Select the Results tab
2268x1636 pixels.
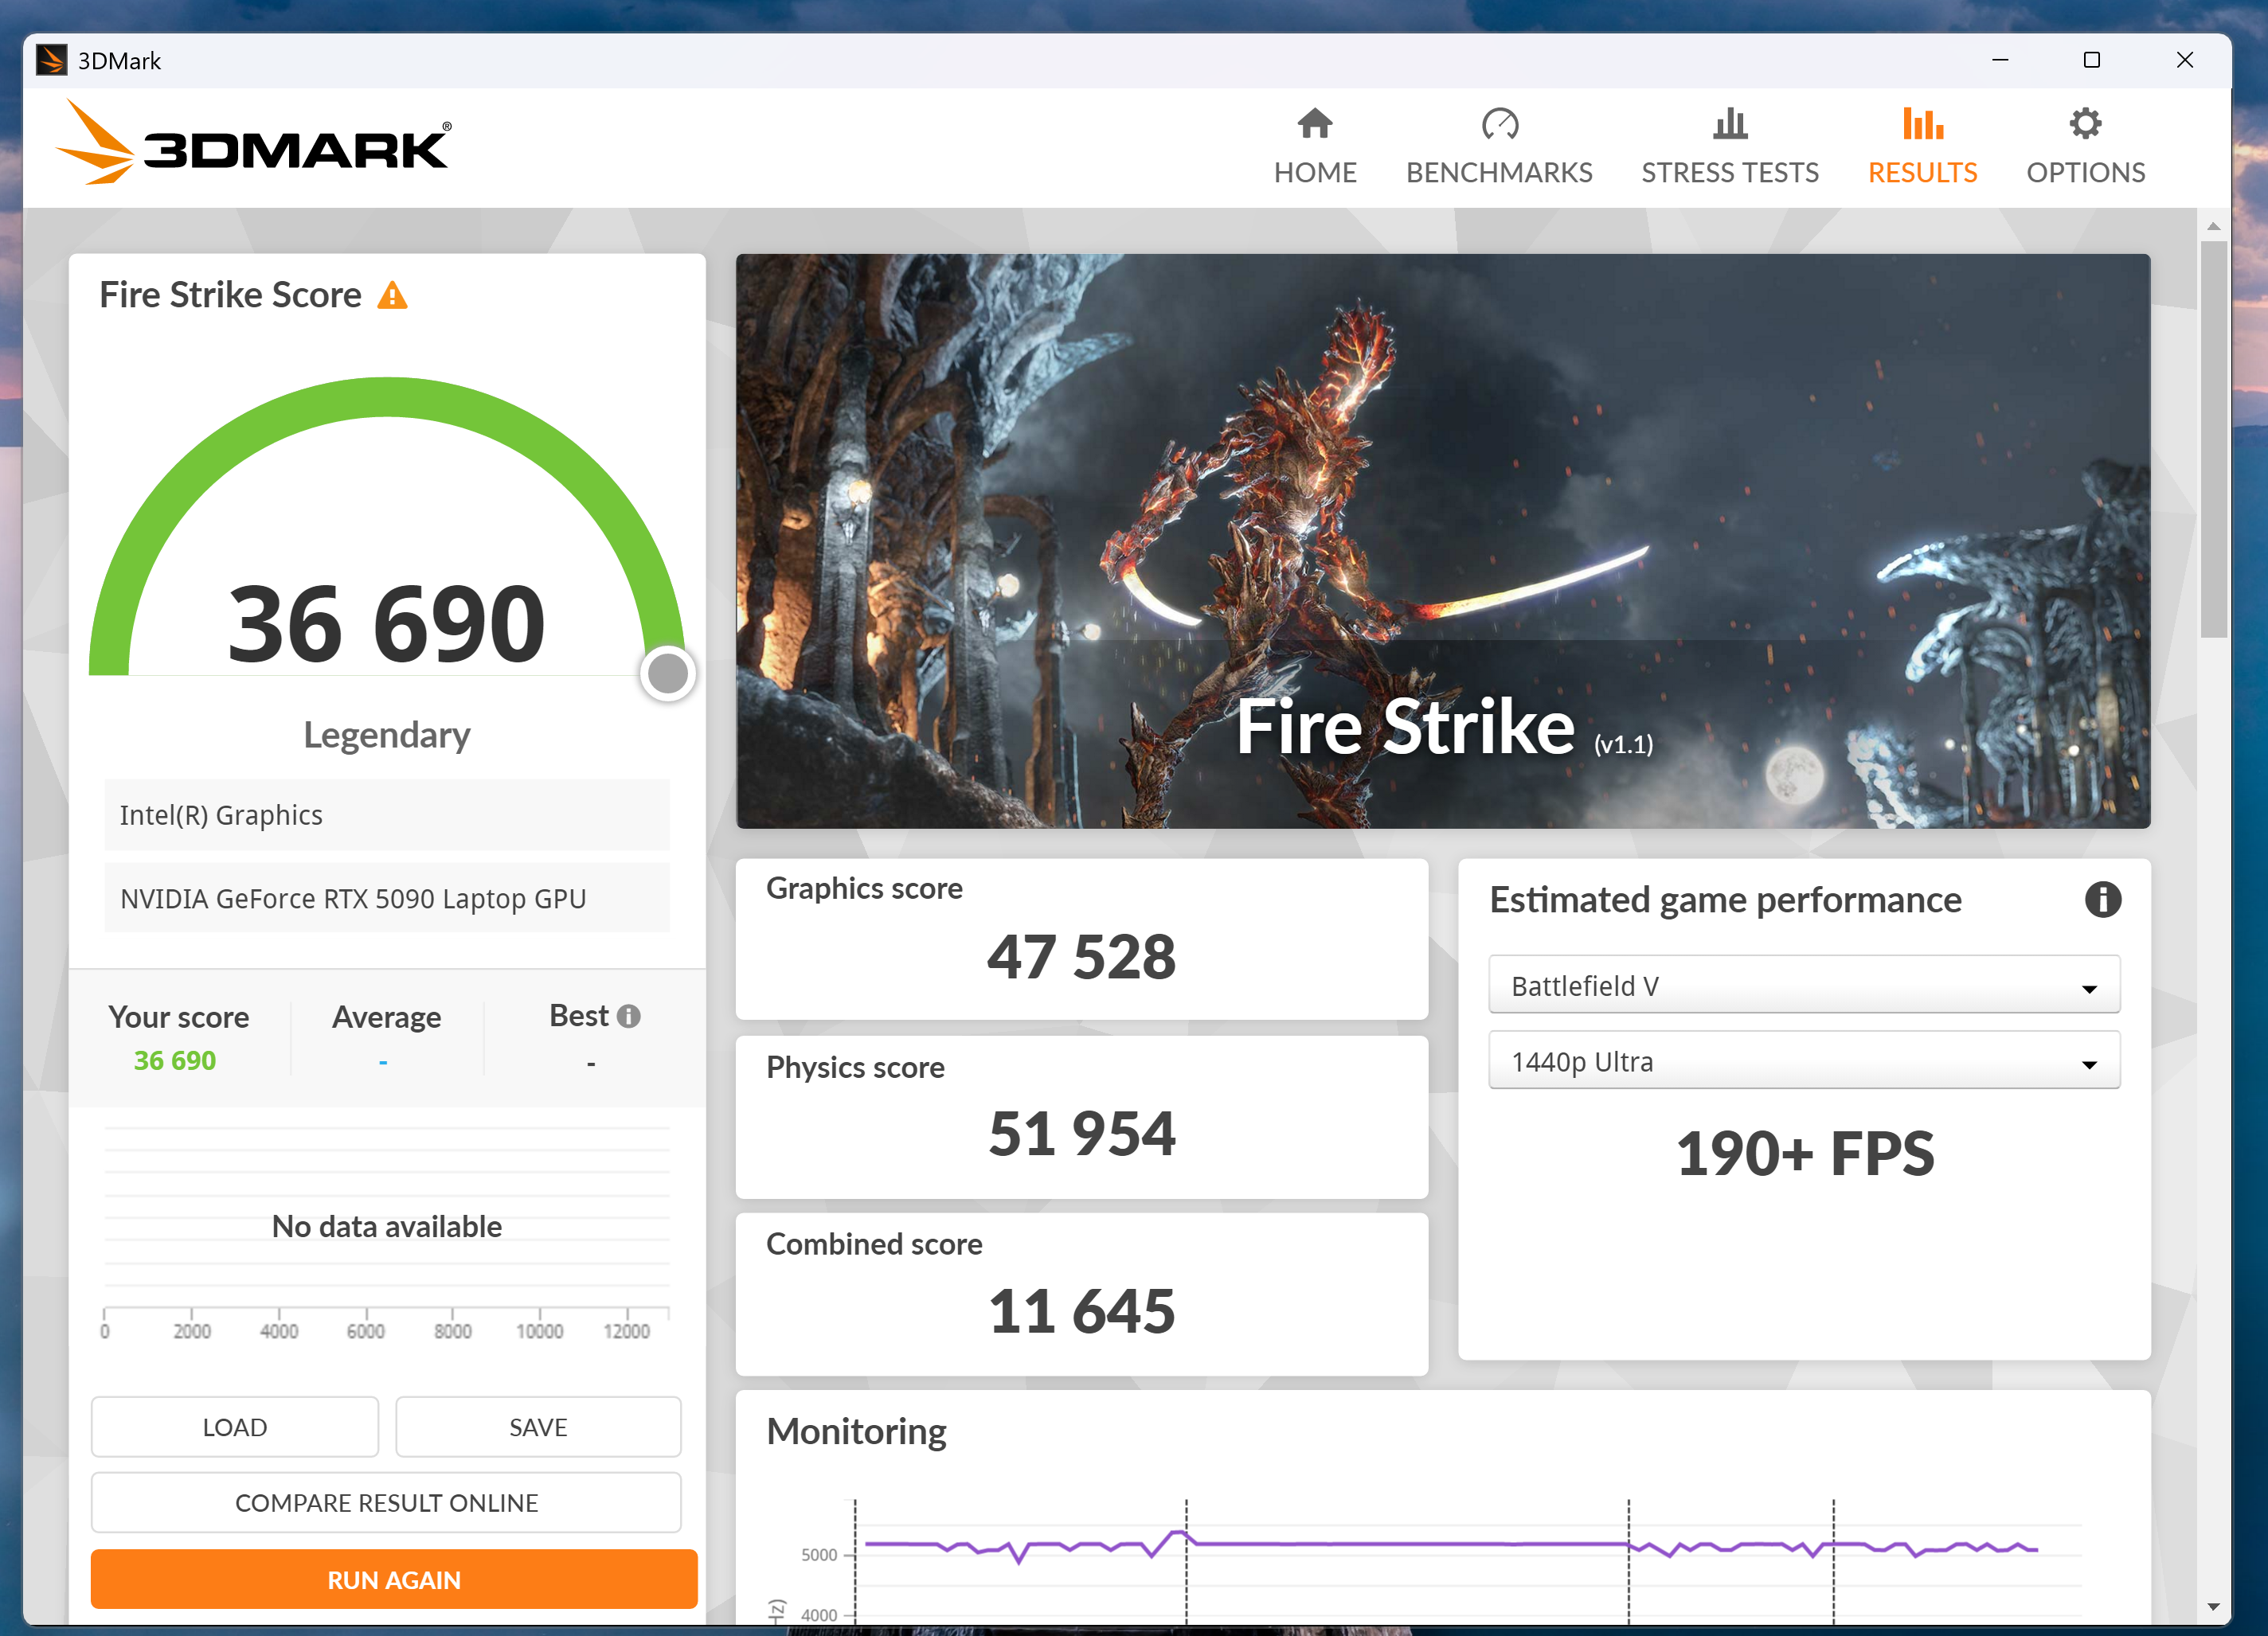click(x=1922, y=147)
